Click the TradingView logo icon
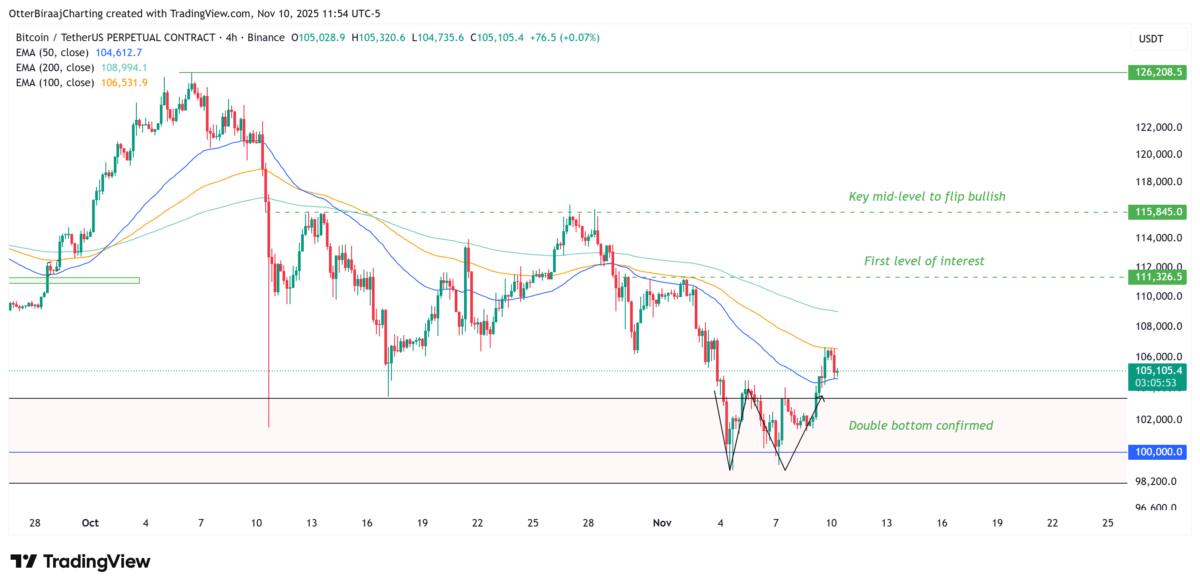Image resolution: width=1200 pixels, height=588 pixels. [25, 562]
